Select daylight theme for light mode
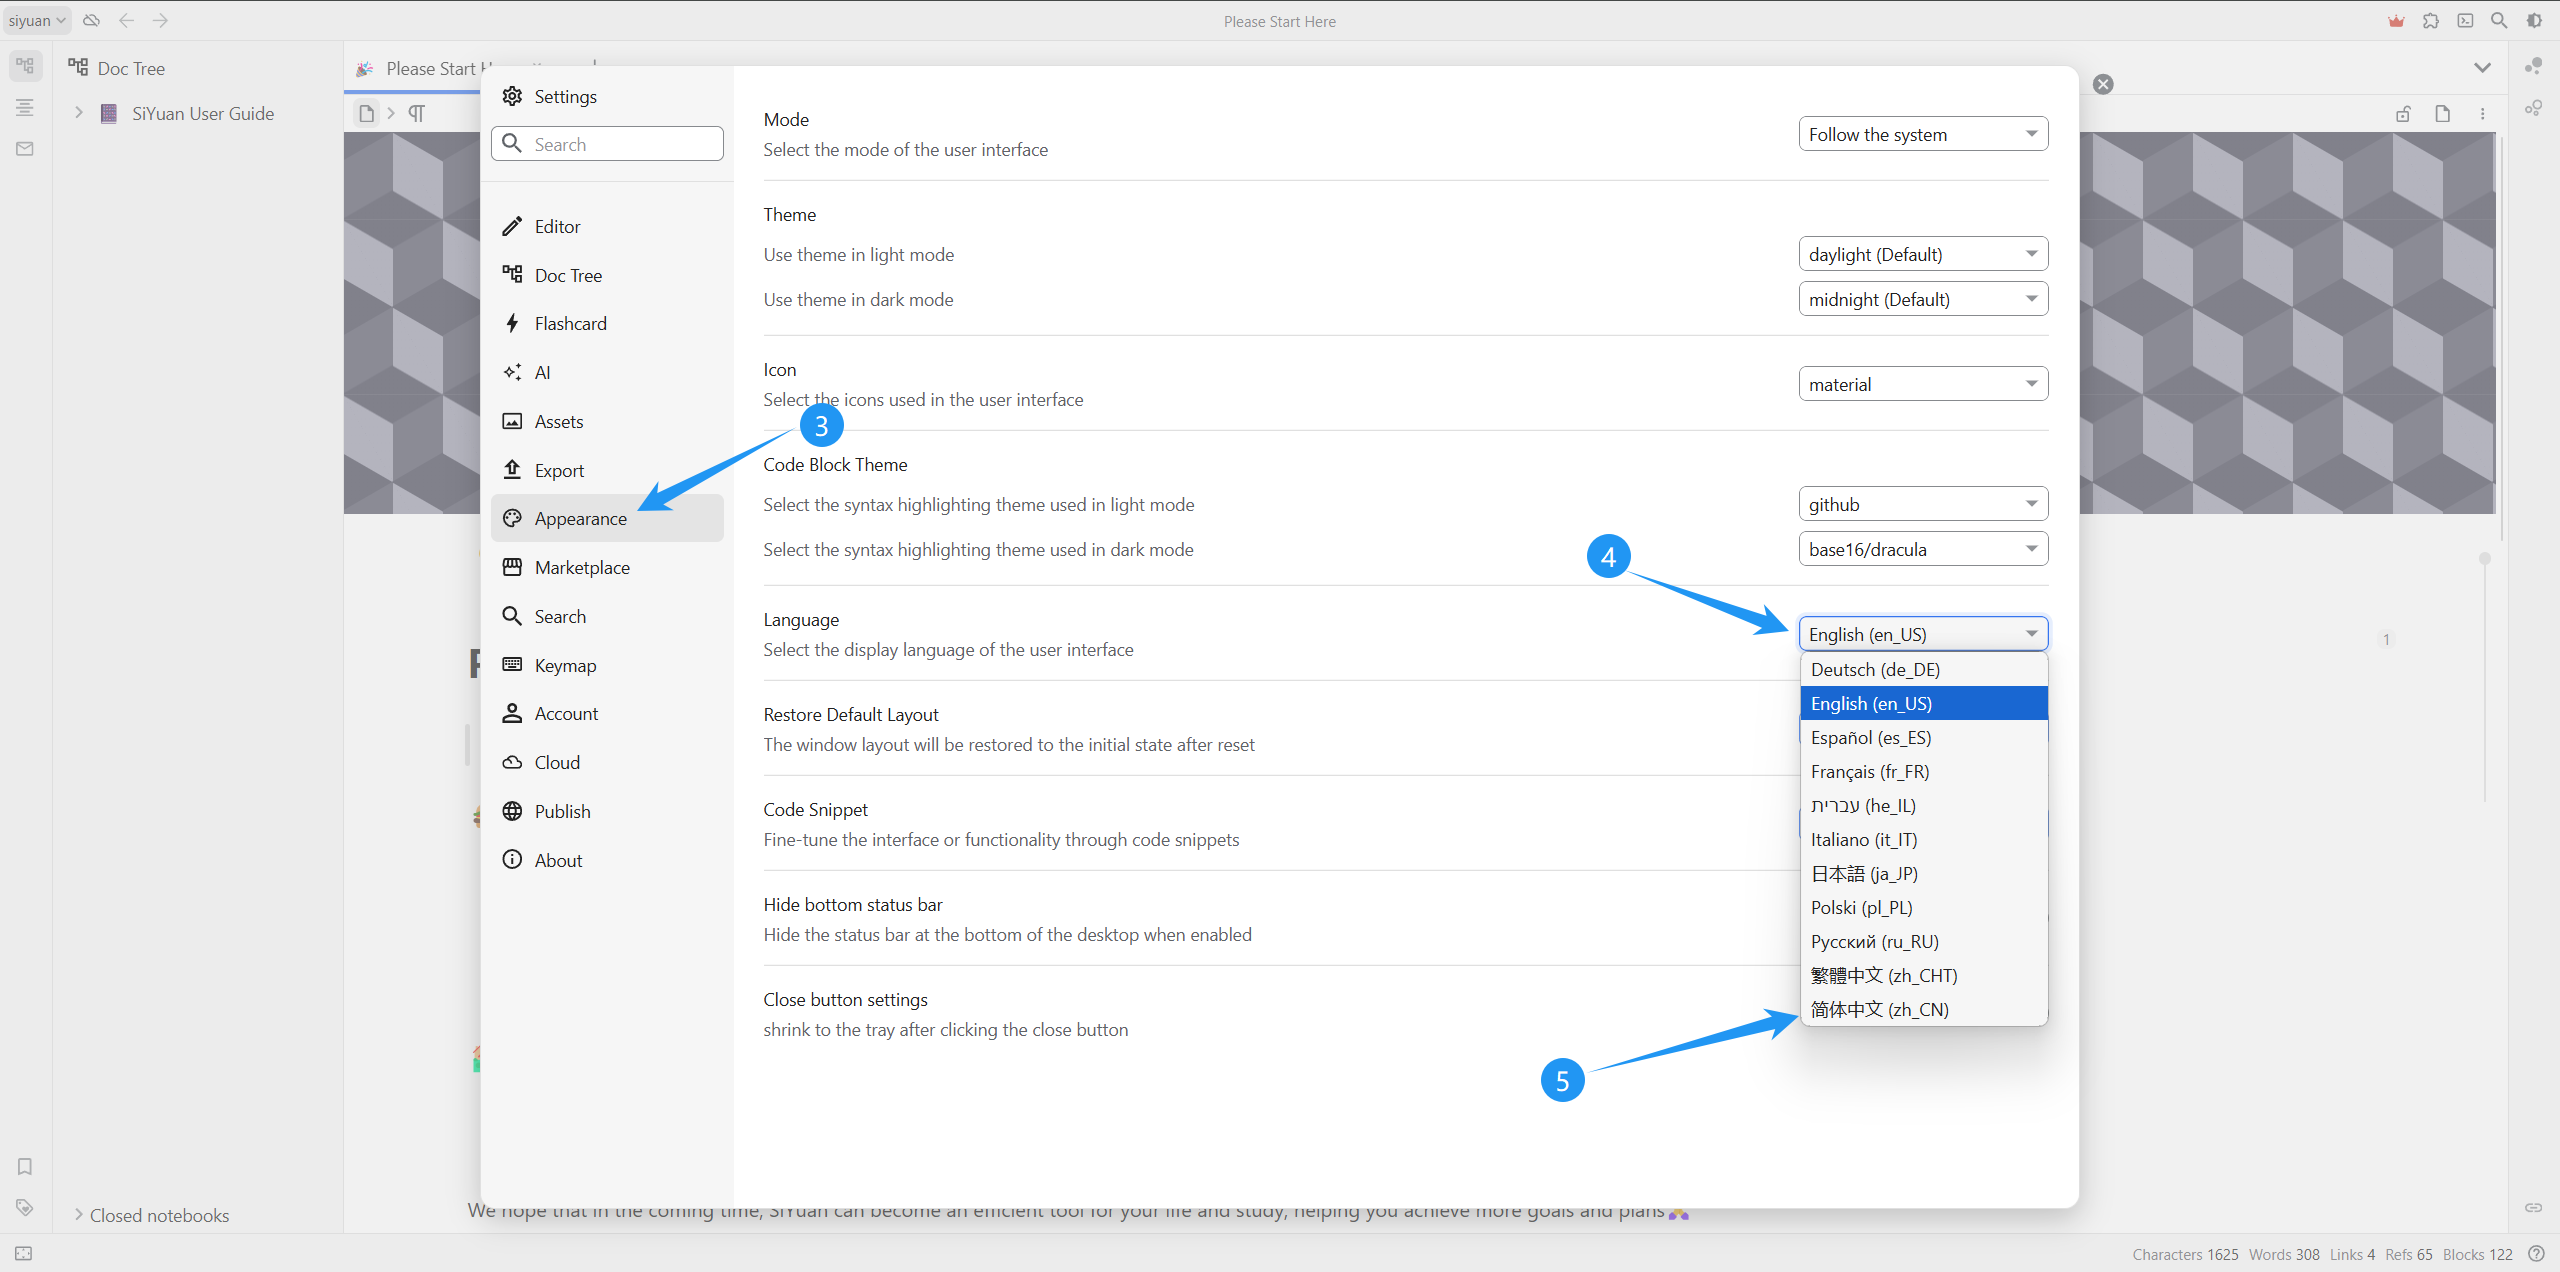2560x1272 pixels. (x=1920, y=255)
